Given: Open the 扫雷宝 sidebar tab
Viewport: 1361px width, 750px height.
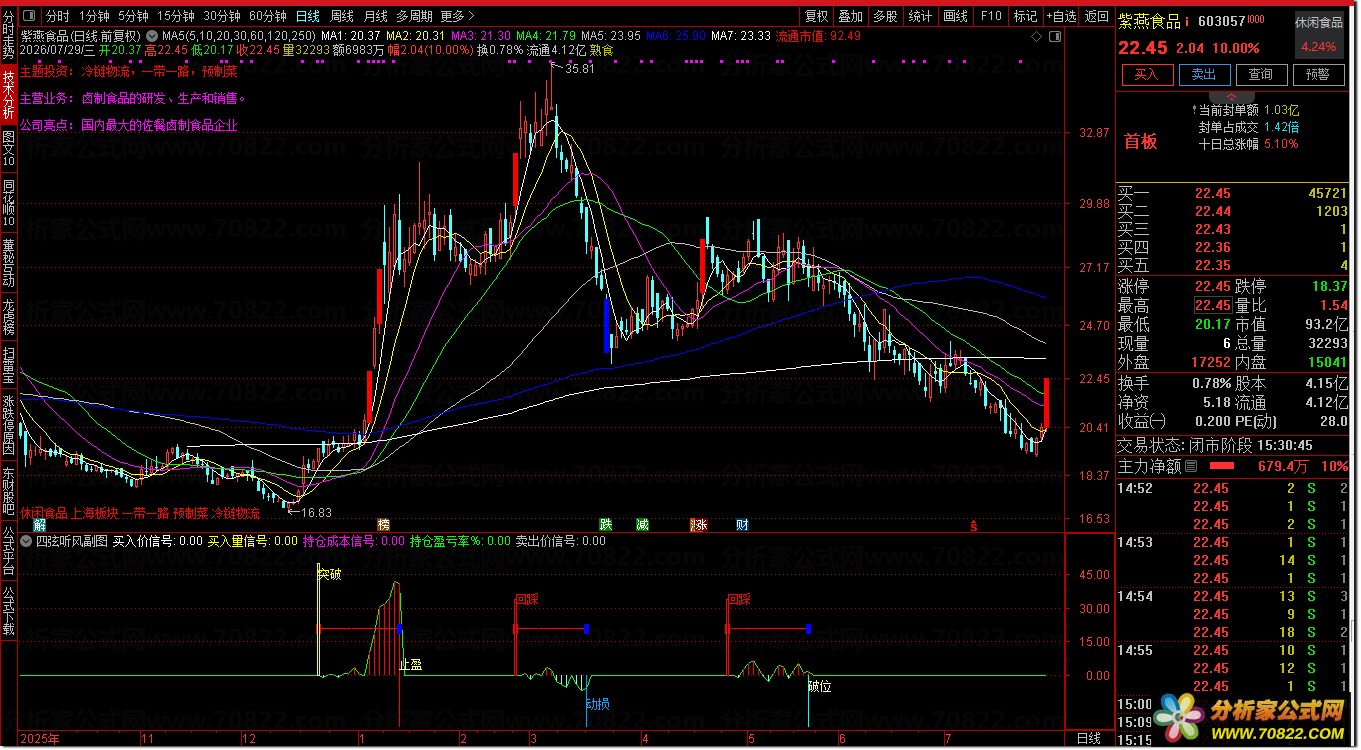Looking at the screenshot, I should (x=9, y=366).
